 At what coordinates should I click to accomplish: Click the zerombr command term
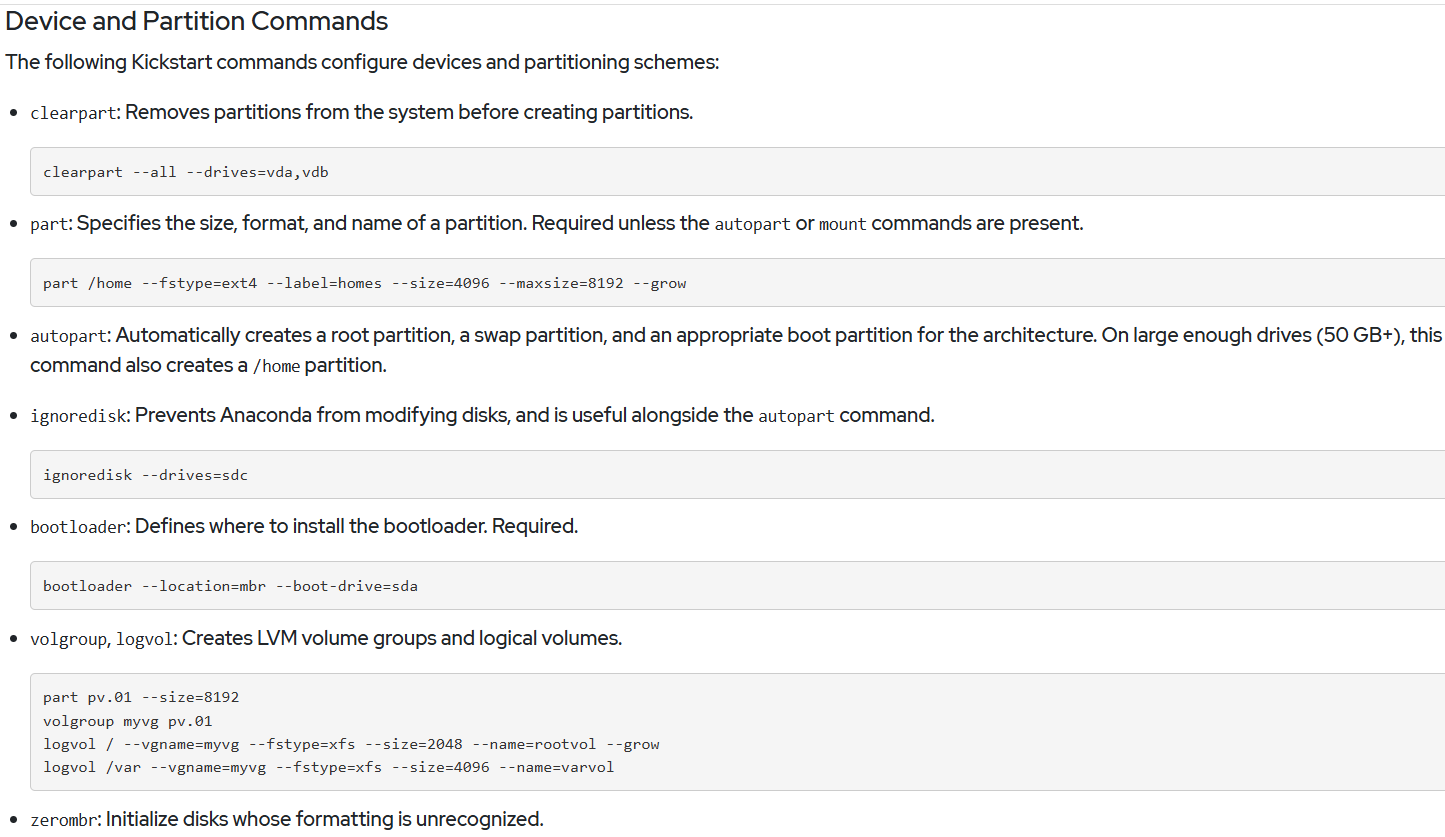click(x=63, y=821)
